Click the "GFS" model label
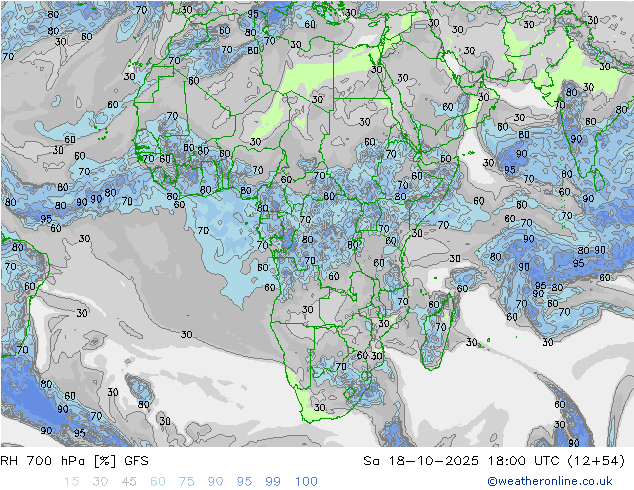The height and width of the screenshot is (490, 634). pos(136,461)
